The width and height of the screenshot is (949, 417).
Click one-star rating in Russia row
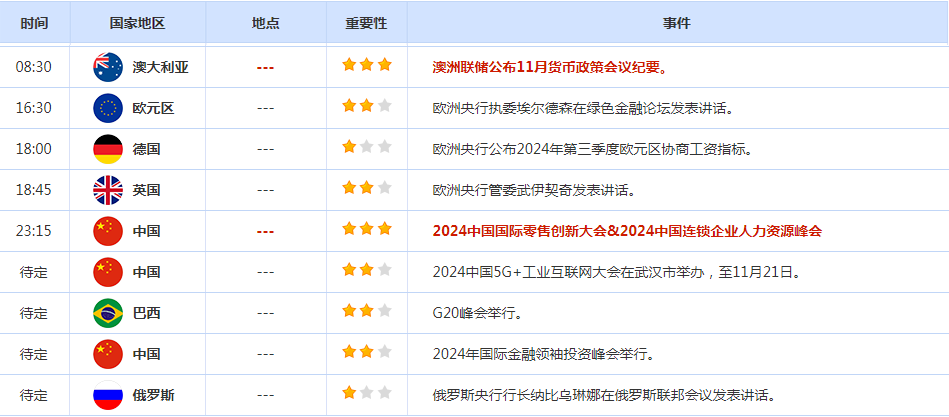[x=367, y=393]
